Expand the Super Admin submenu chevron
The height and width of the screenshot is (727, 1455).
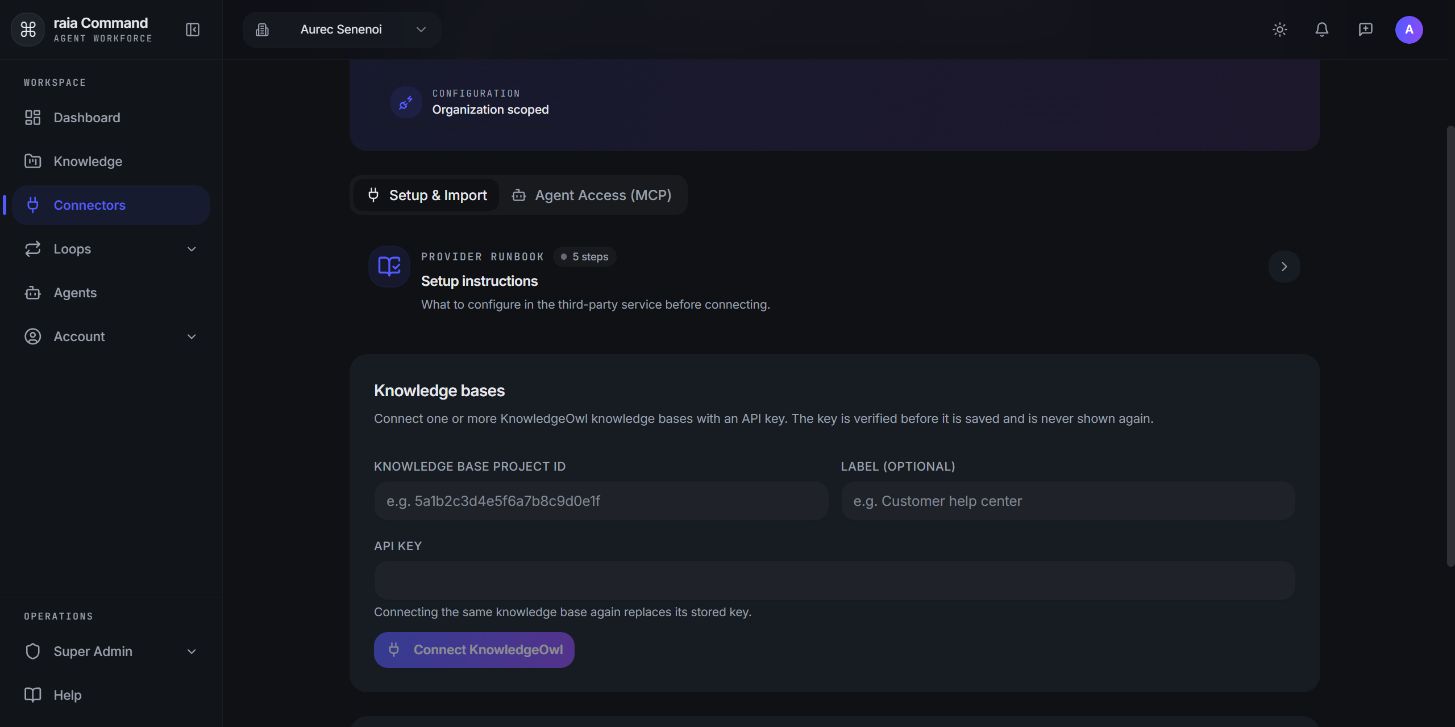192,651
